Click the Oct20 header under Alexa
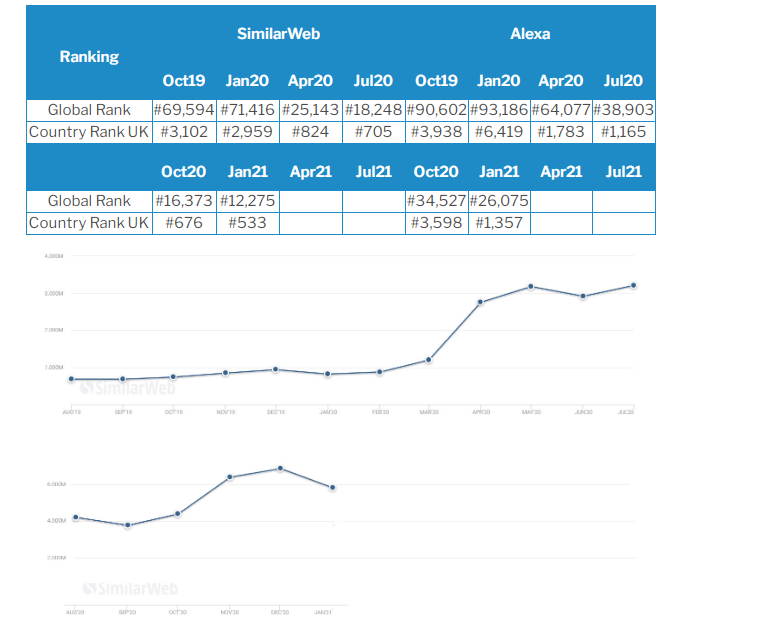The image size is (771, 623). click(x=436, y=172)
